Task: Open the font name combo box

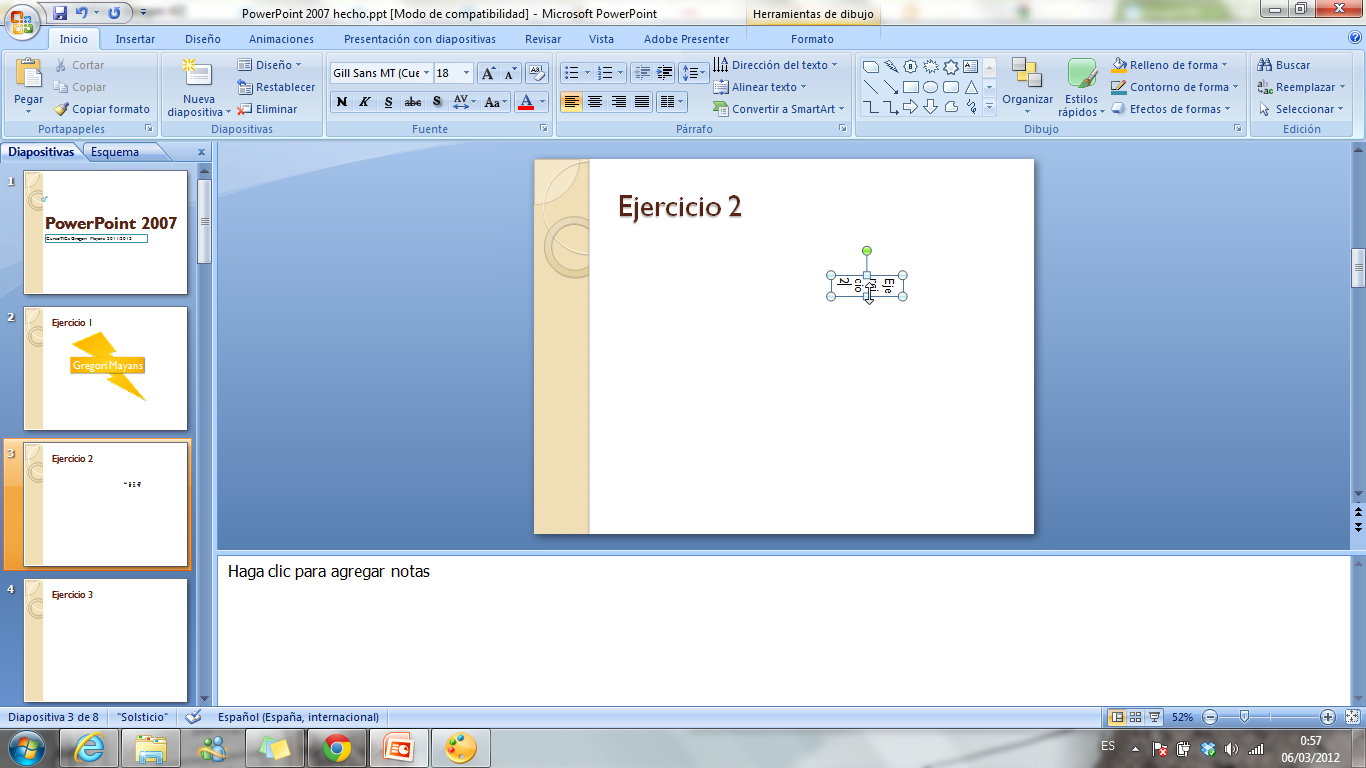Action: [381, 73]
